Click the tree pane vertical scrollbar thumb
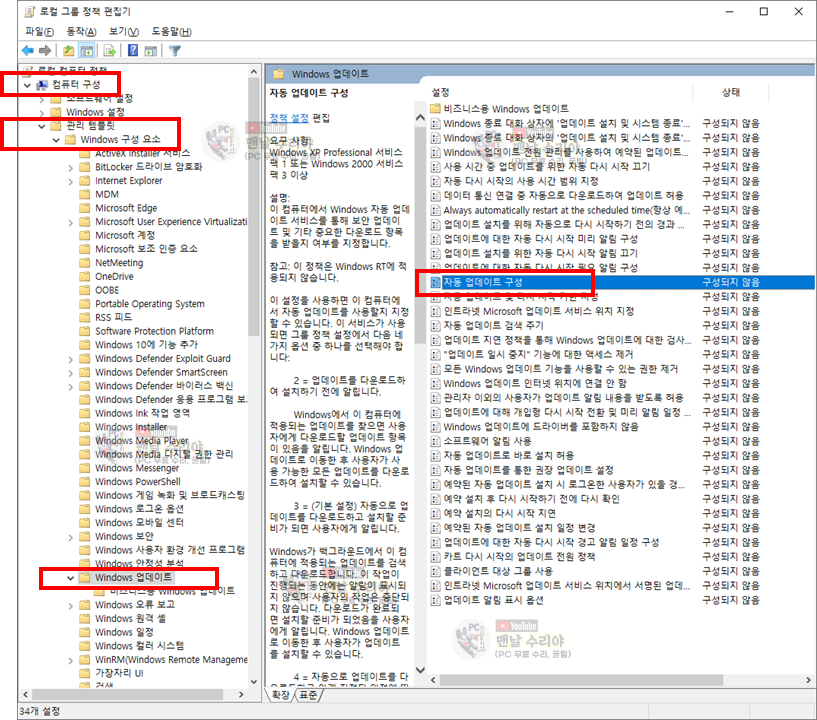Screen dimensions: 817x720 click(x=254, y=207)
